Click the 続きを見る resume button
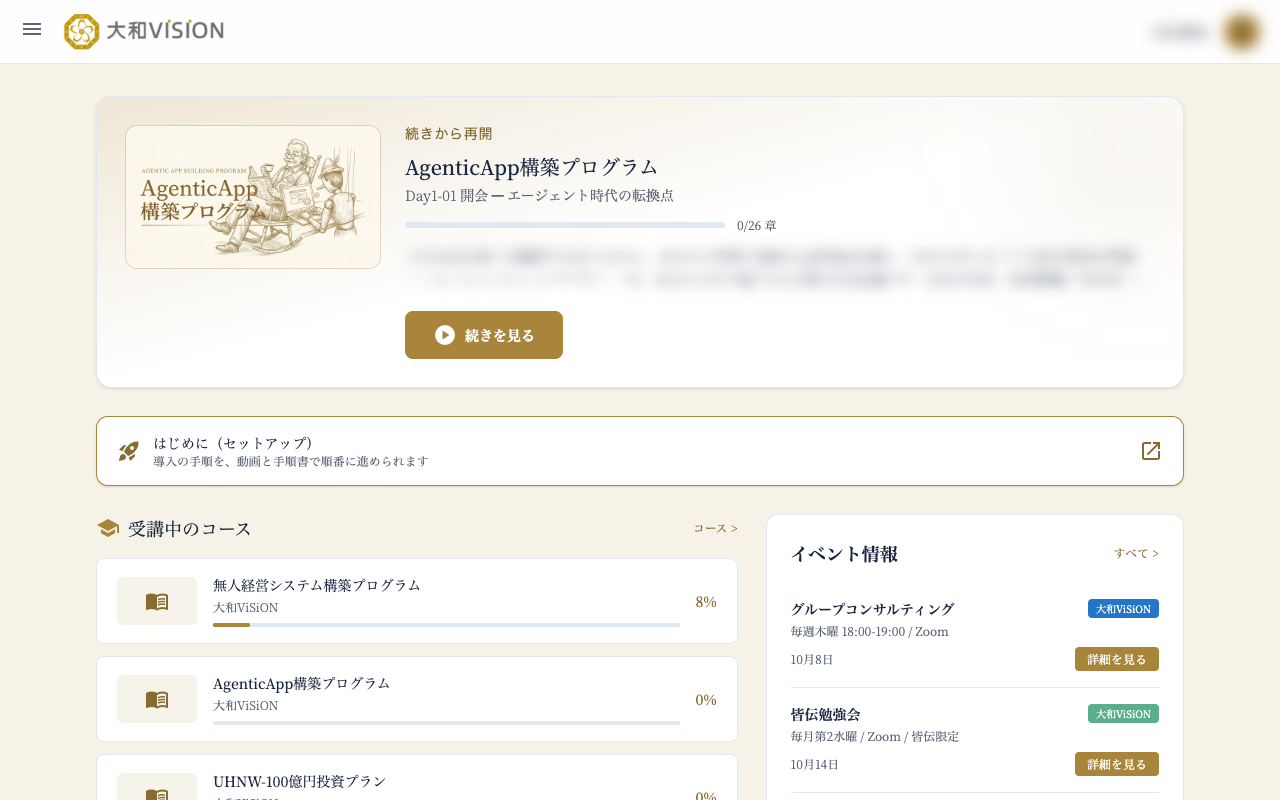The height and width of the screenshot is (800, 1280). tap(484, 335)
